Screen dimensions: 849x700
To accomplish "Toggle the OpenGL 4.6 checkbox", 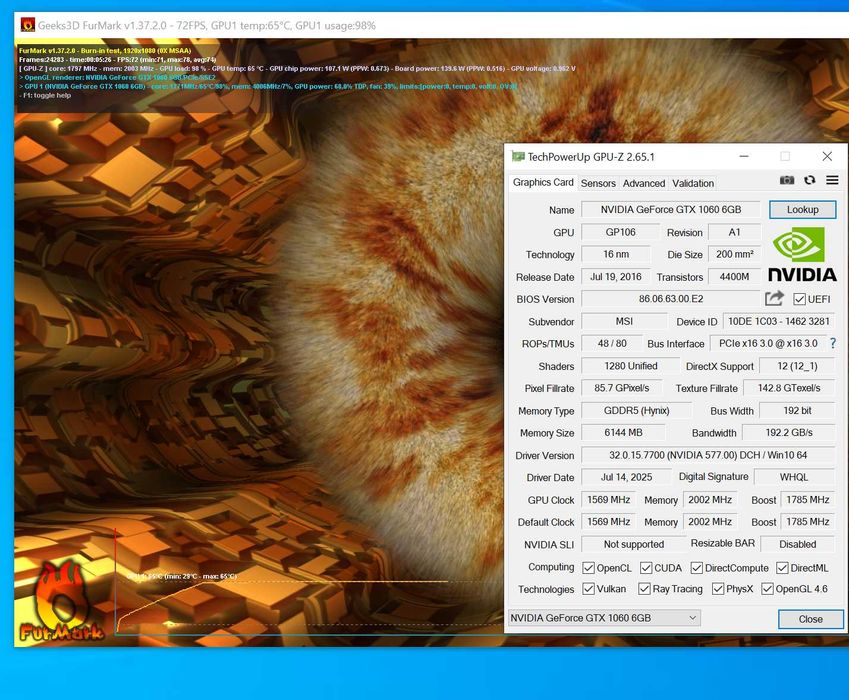I will click(x=767, y=589).
